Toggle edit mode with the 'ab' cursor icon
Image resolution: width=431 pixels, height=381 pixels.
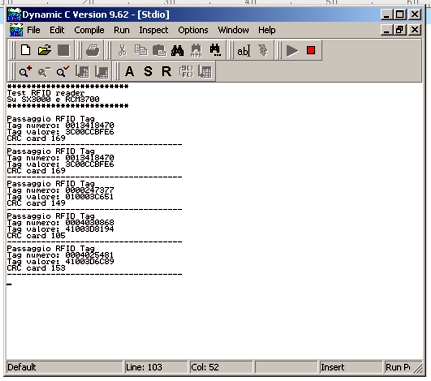tap(243, 51)
